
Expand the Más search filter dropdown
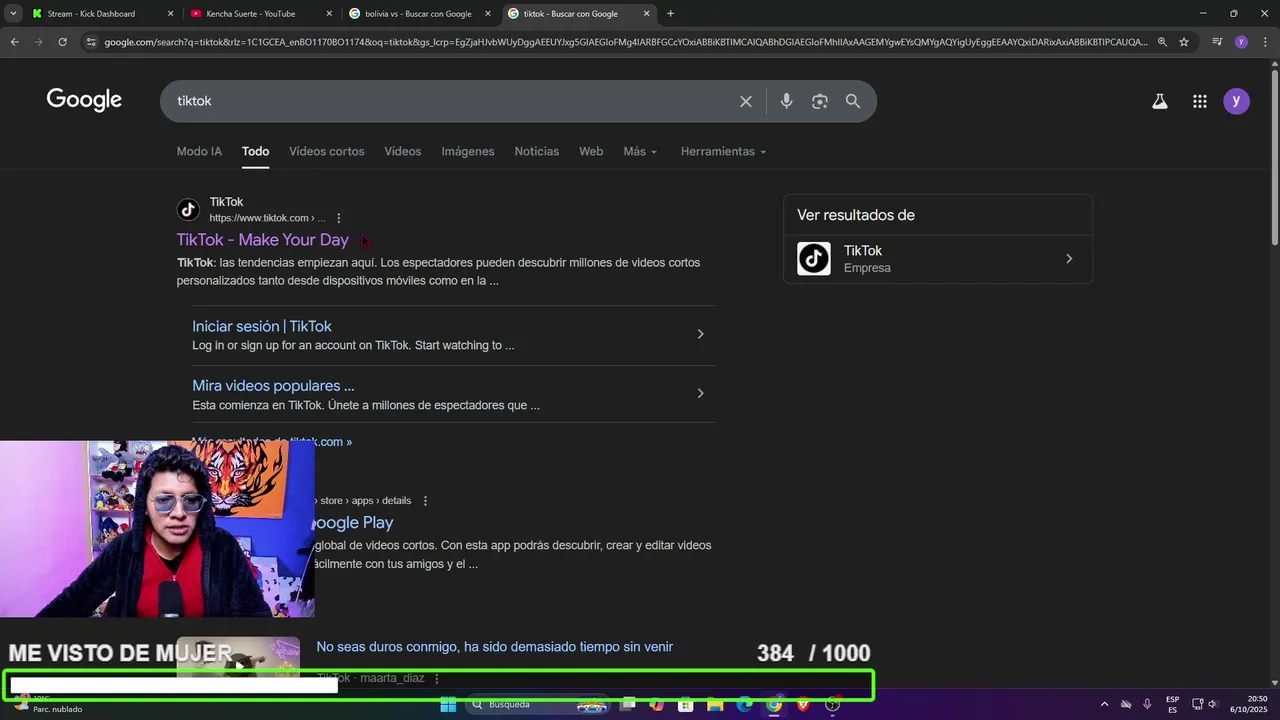(x=640, y=151)
